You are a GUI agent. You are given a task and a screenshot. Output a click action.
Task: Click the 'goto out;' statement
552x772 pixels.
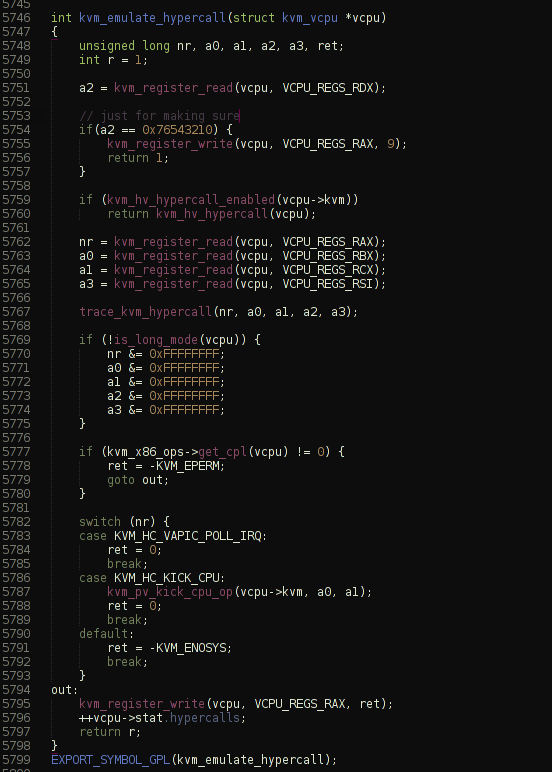138,480
